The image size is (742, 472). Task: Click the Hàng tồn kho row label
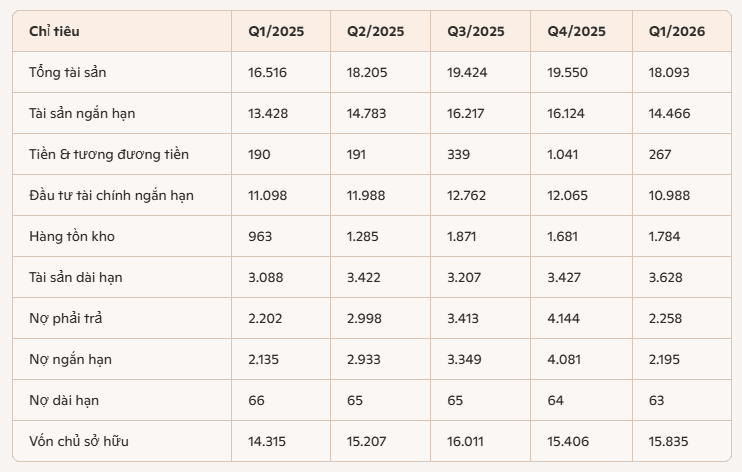coord(72,236)
